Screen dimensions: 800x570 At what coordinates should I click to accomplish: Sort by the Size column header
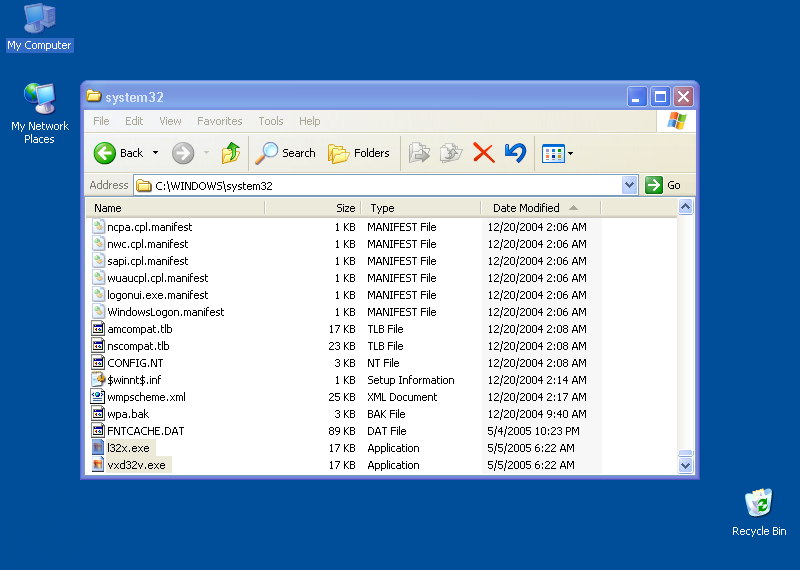point(313,208)
